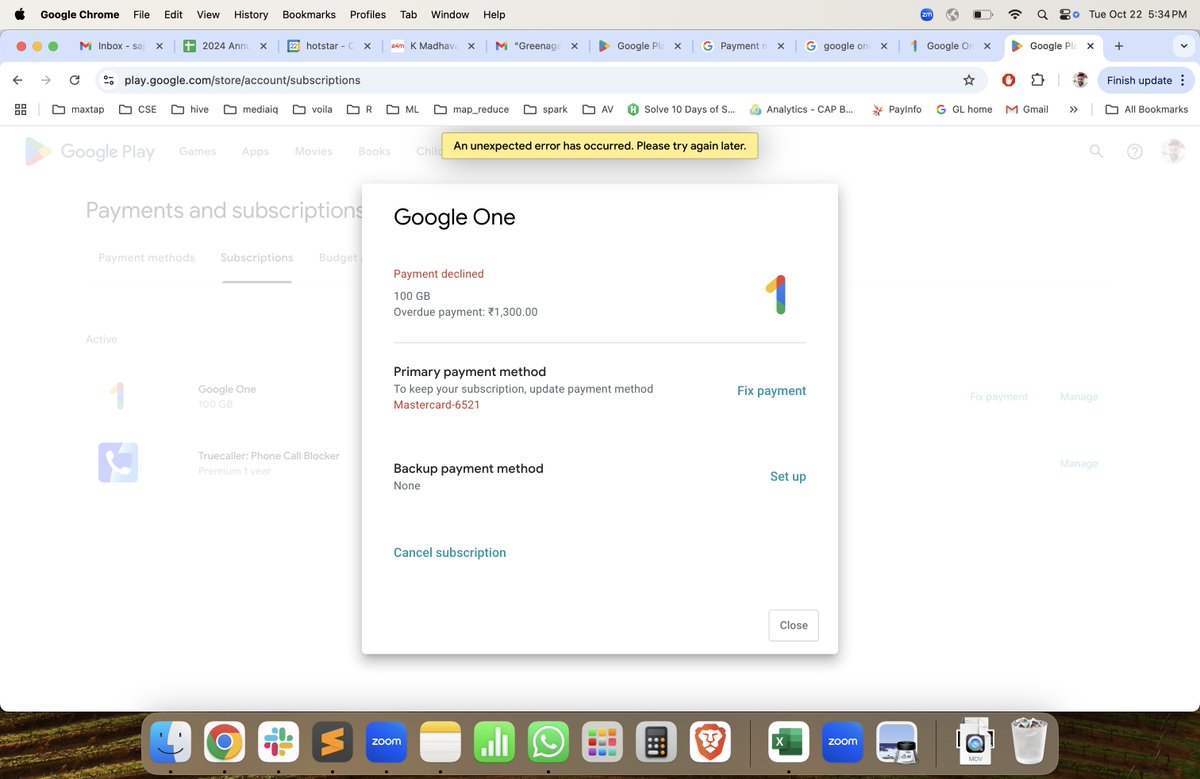Viewport: 1200px width, 779px height.
Task: Bookmark this page with the star
Action: tap(968, 80)
